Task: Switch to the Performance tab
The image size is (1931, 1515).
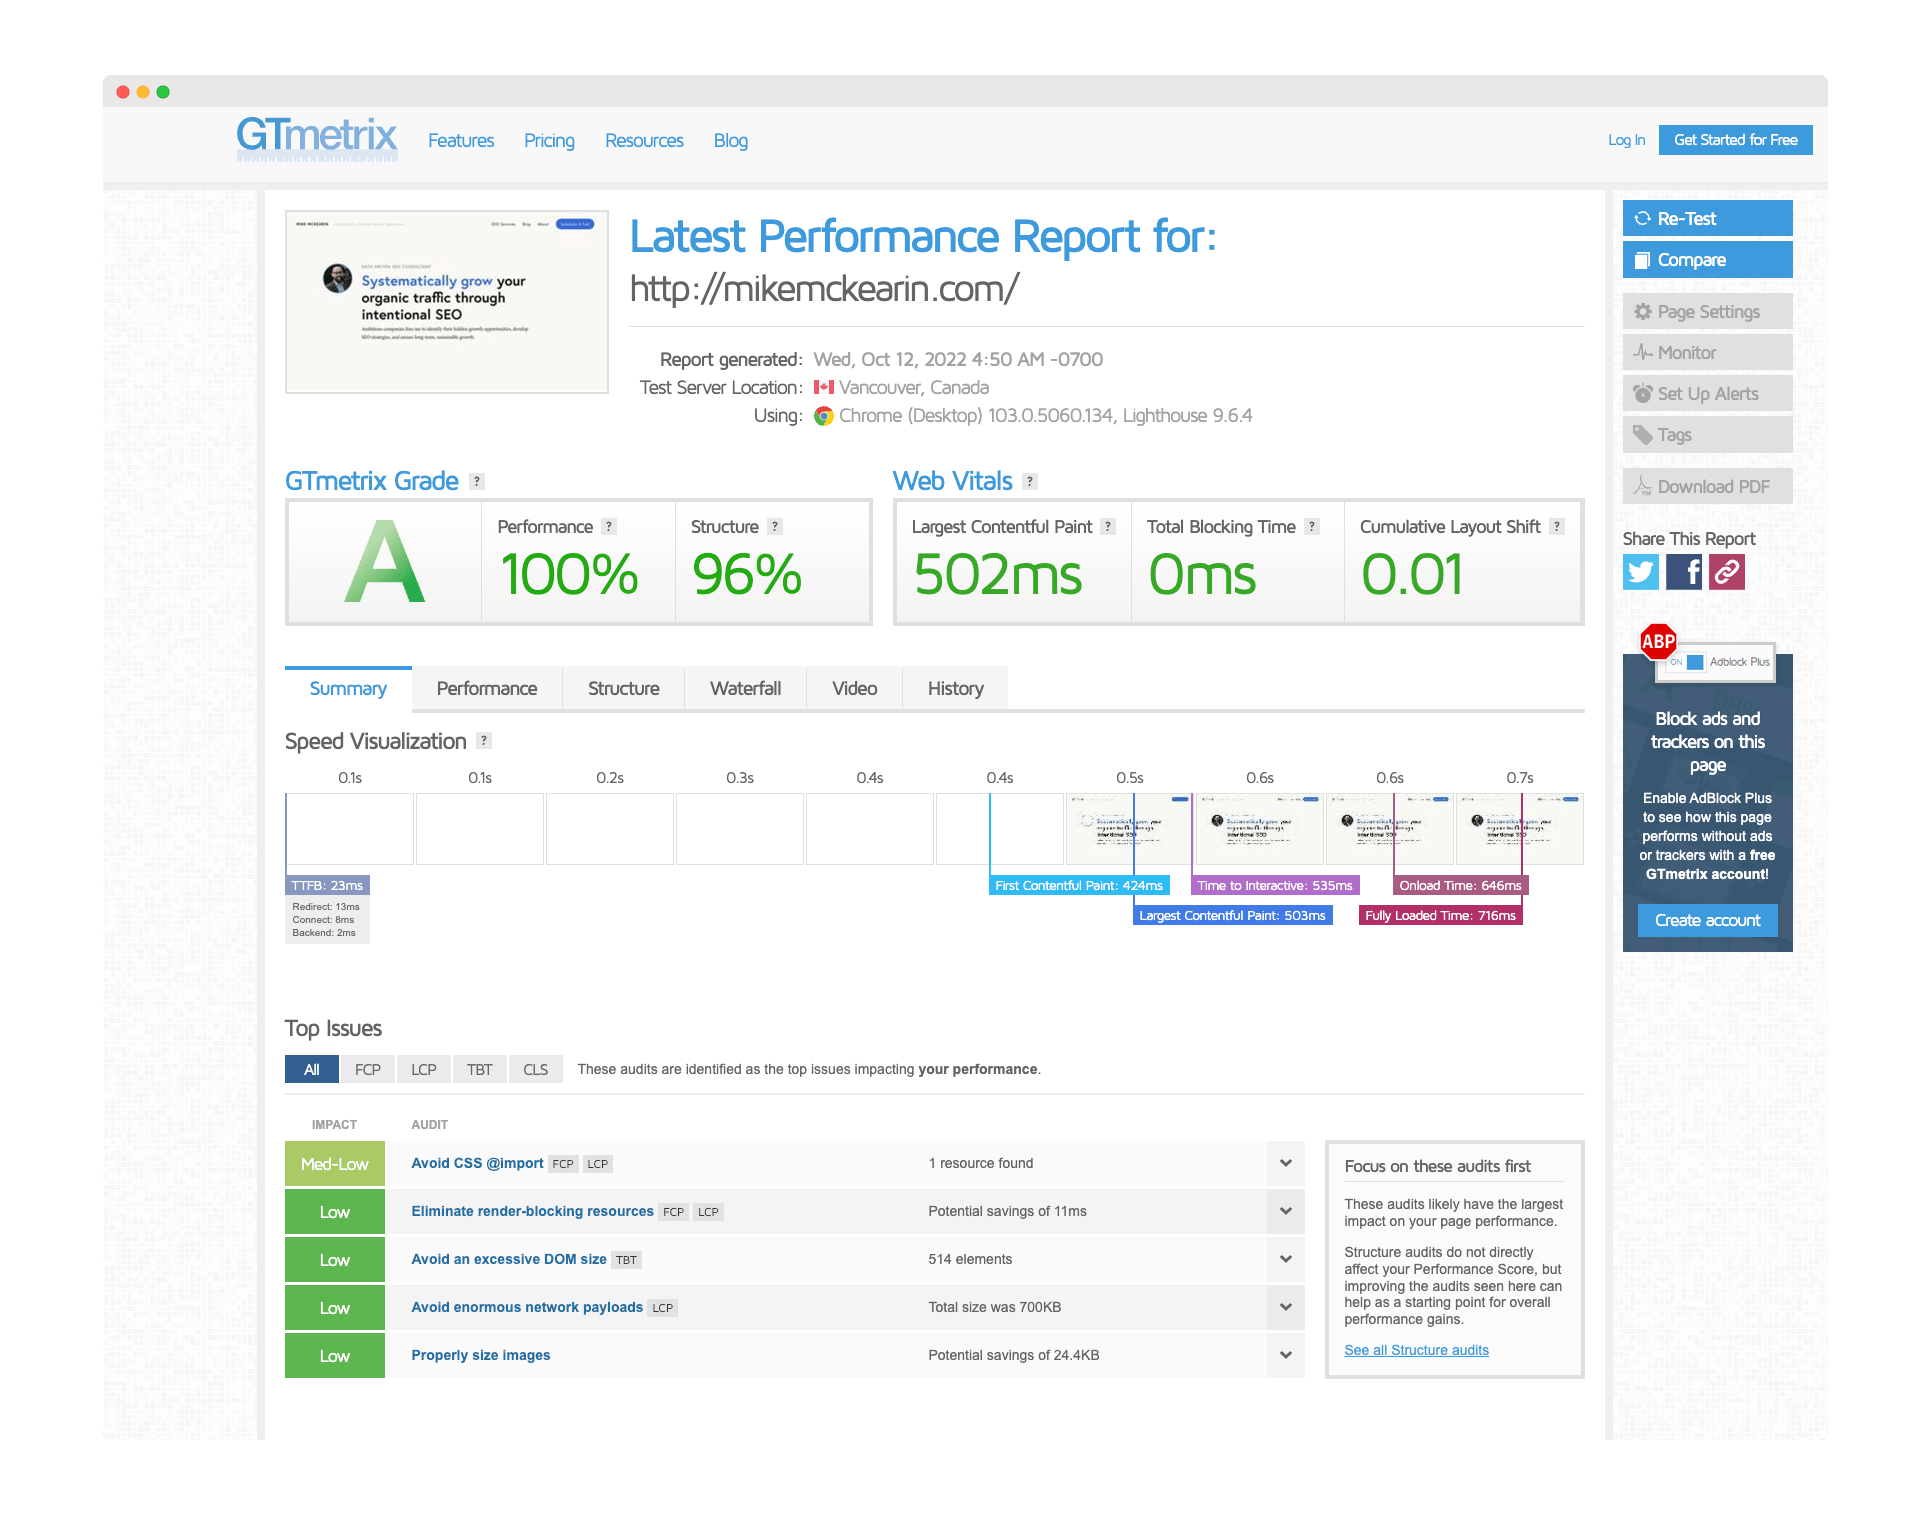Action: pos(487,689)
